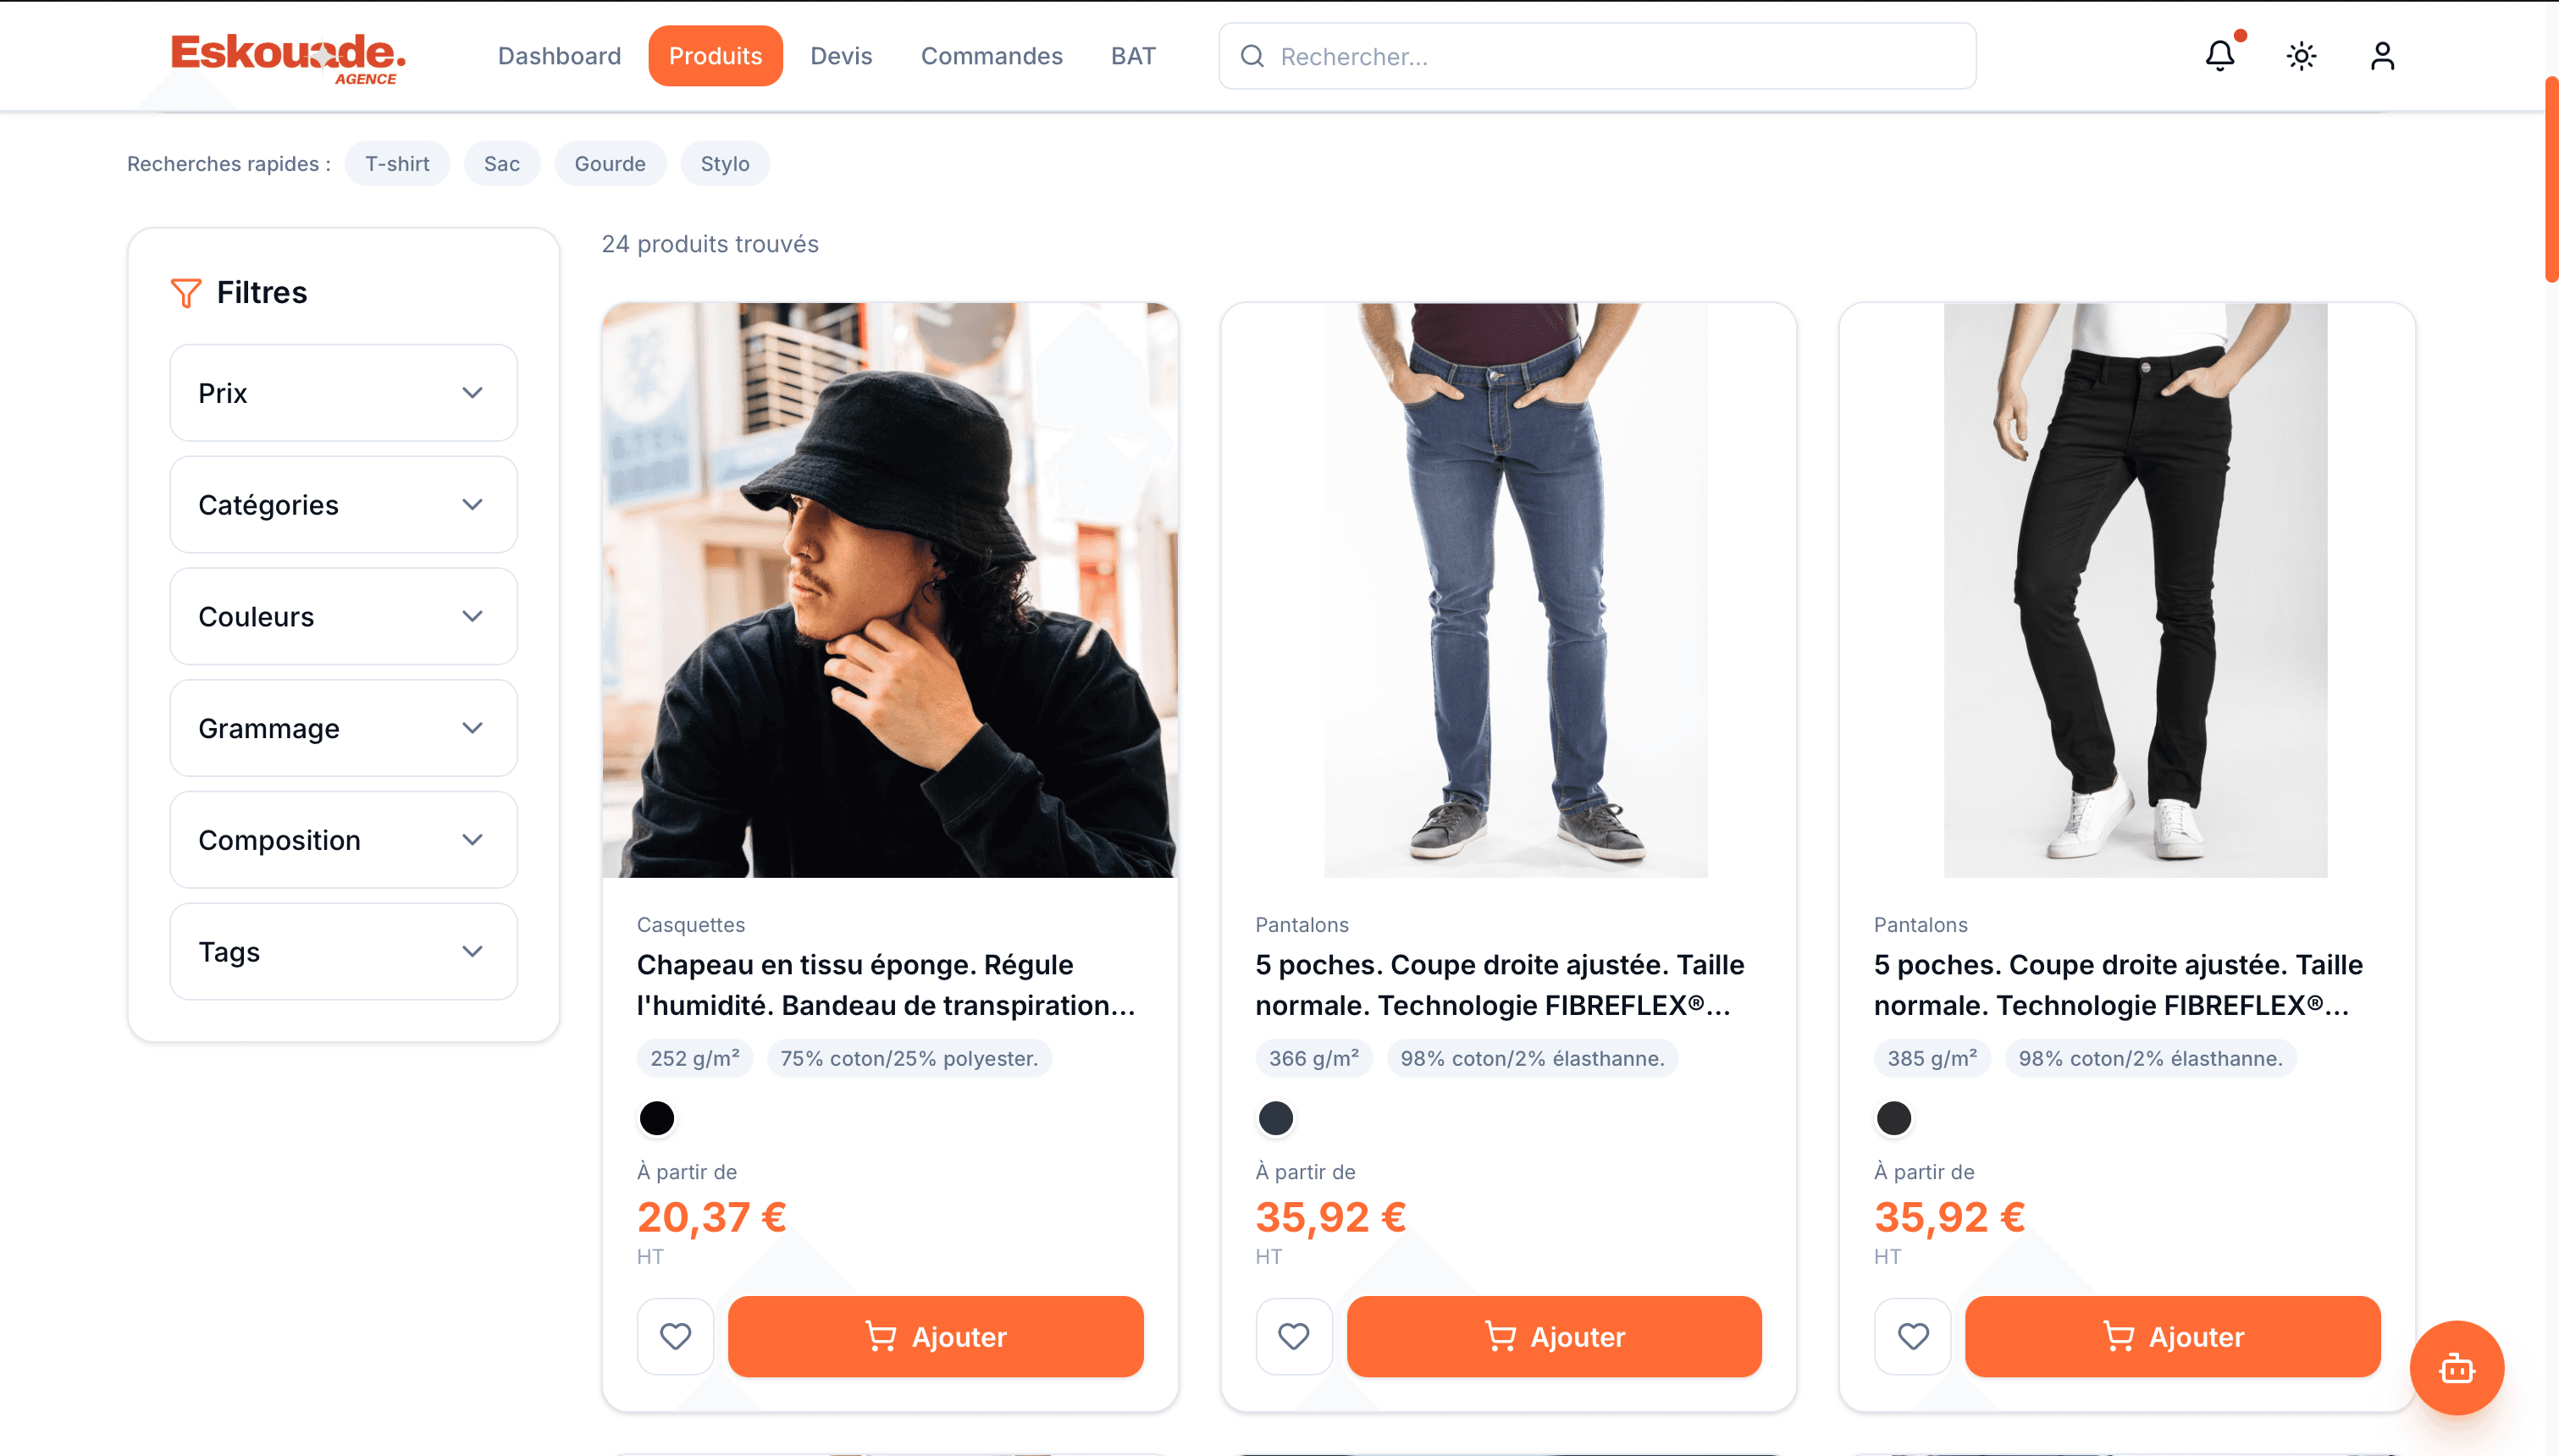Image resolution: width=2559 pixels, height=1456 pixels.
Task: Open the Composition filter section
Action: 342,840
